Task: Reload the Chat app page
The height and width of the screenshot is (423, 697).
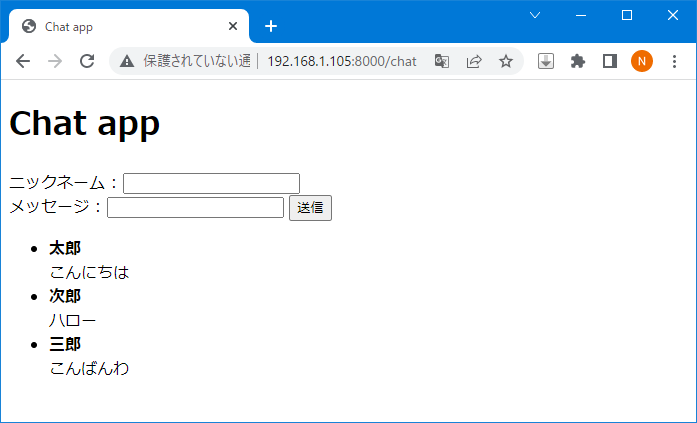Action: pos(87,61)
